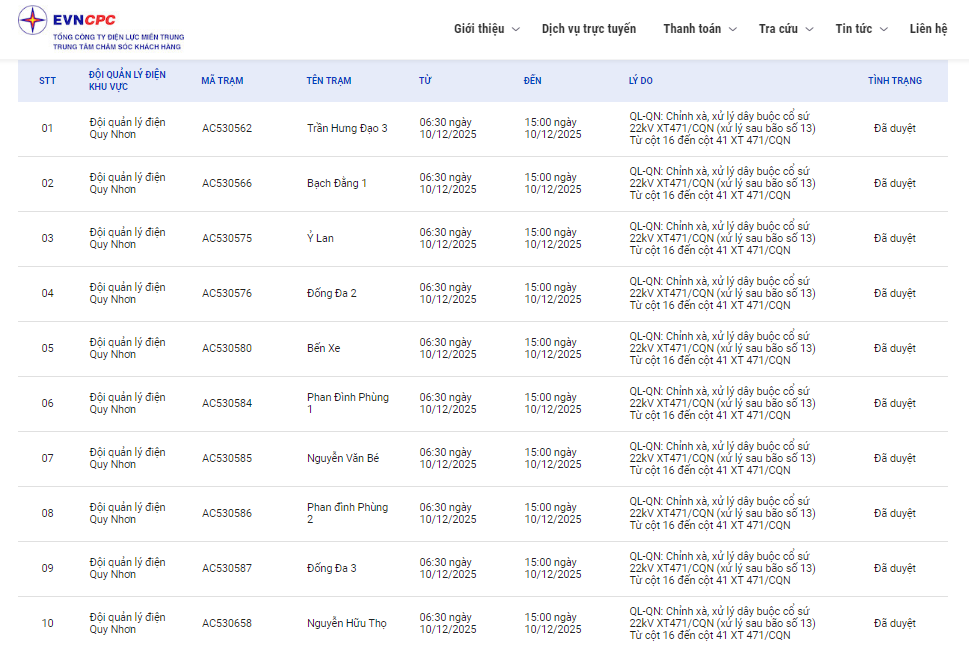Select the Trần Hưng Đạo 3 station row
The height and width of the screenshot is (649, 969).
pyautogui.click(x=347, y=129)
